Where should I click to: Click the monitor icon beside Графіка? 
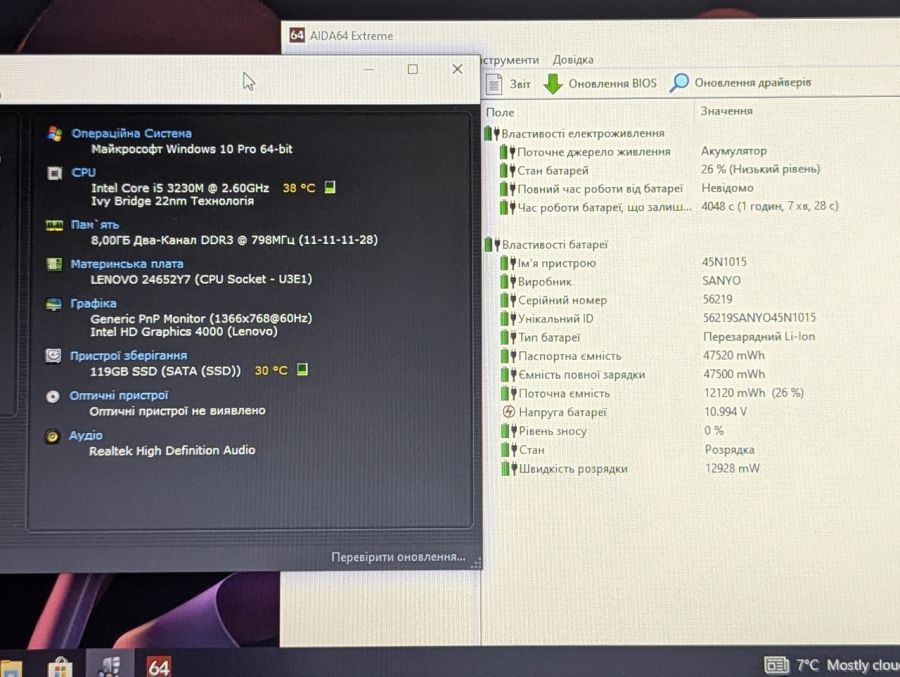[53, 304]
